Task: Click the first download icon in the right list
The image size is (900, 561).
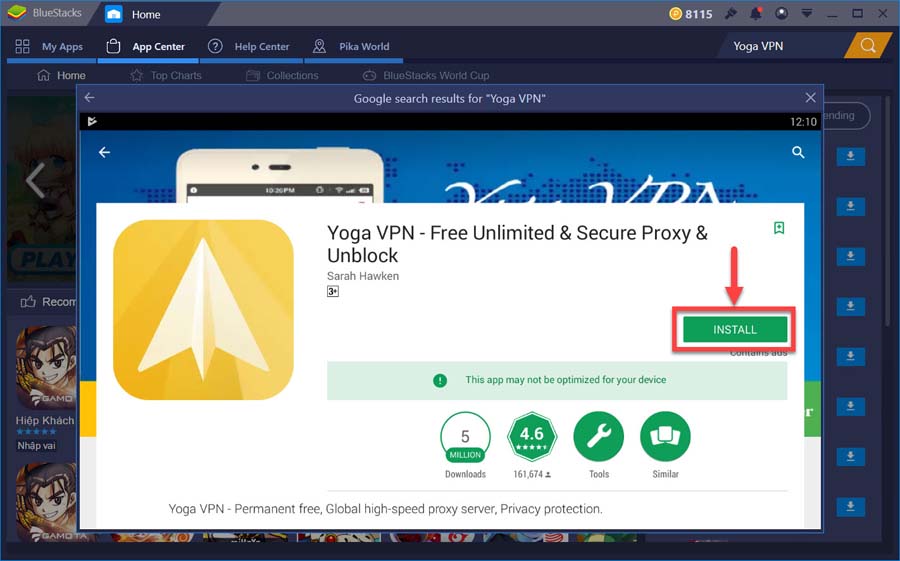Action: pyautogui.click(x=851, y=156)
